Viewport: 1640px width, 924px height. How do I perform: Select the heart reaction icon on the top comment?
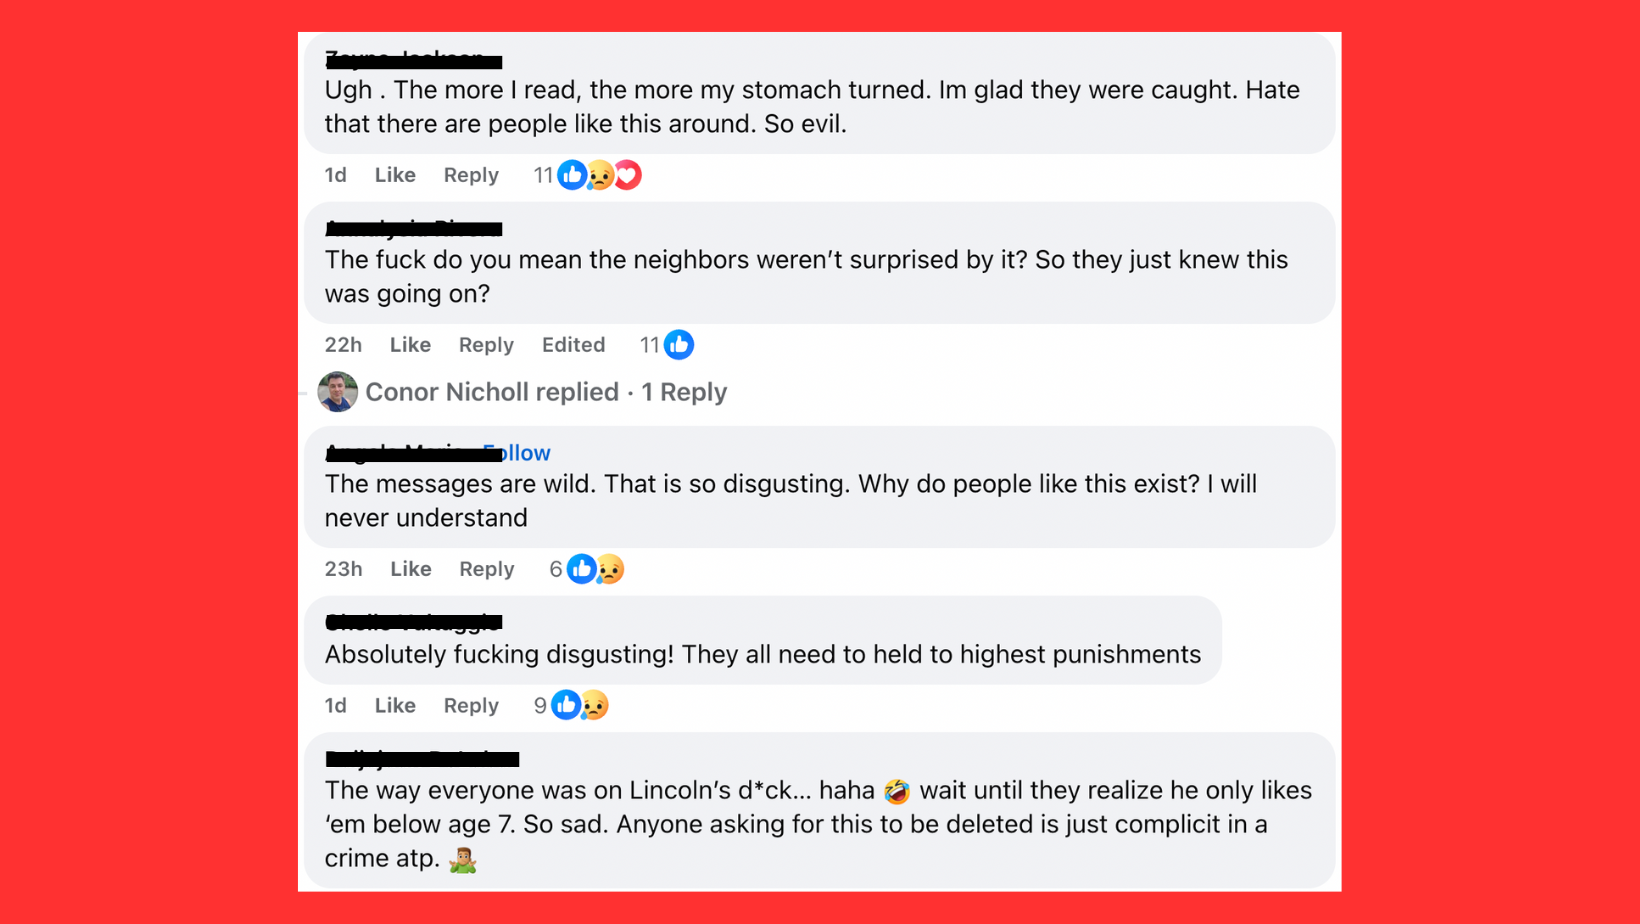click(x=626, y=174)
